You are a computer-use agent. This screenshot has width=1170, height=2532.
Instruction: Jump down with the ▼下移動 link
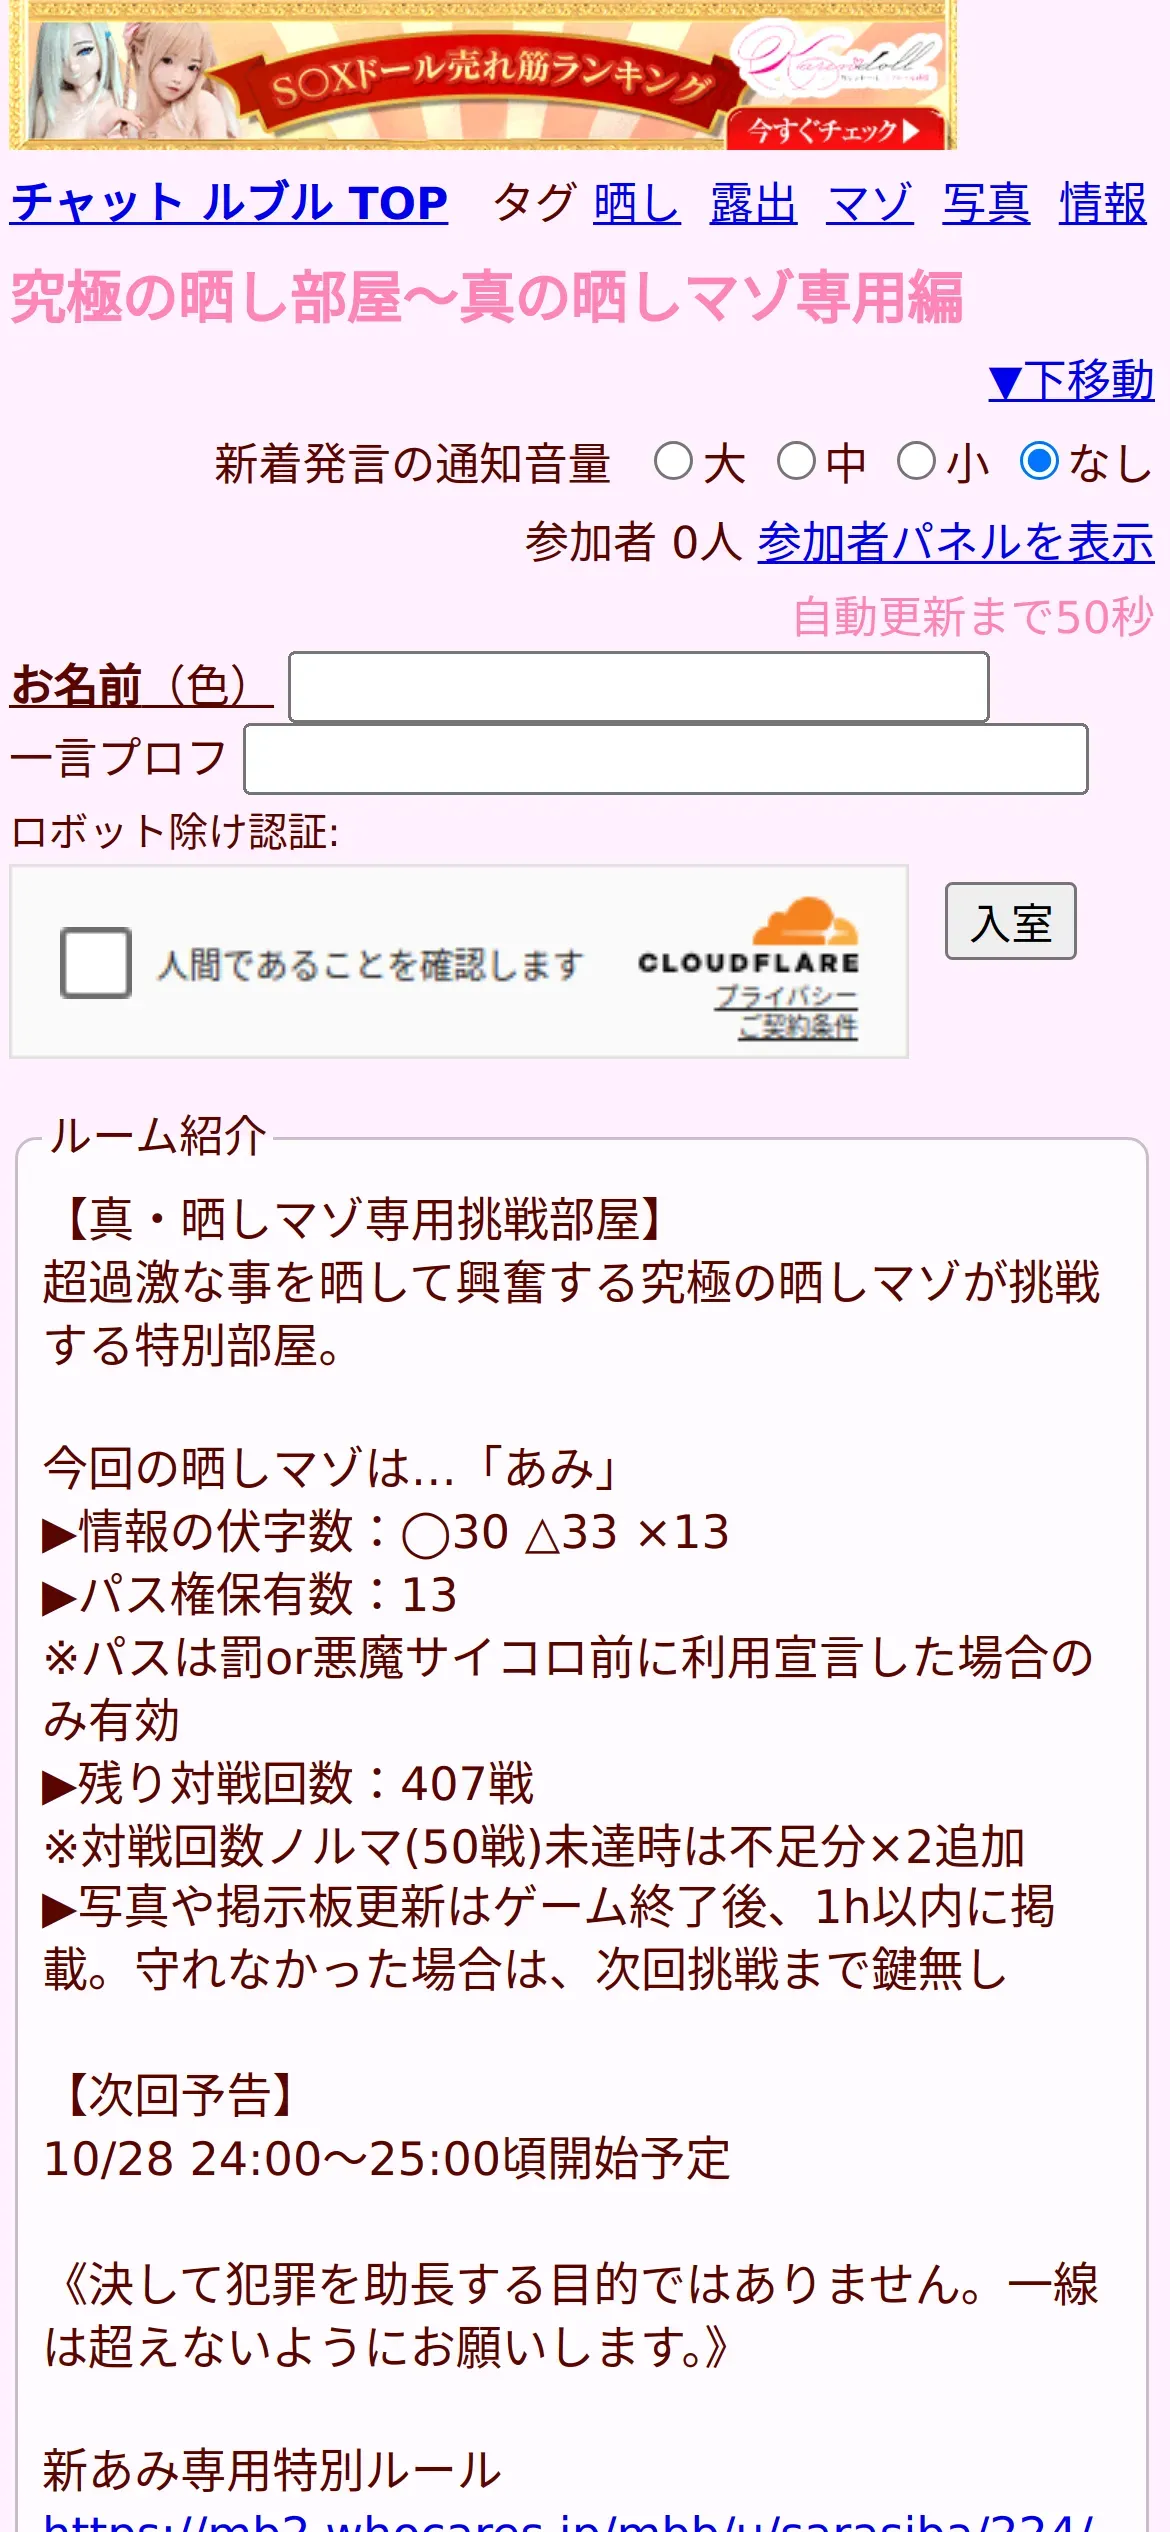tap(1071, 381)
